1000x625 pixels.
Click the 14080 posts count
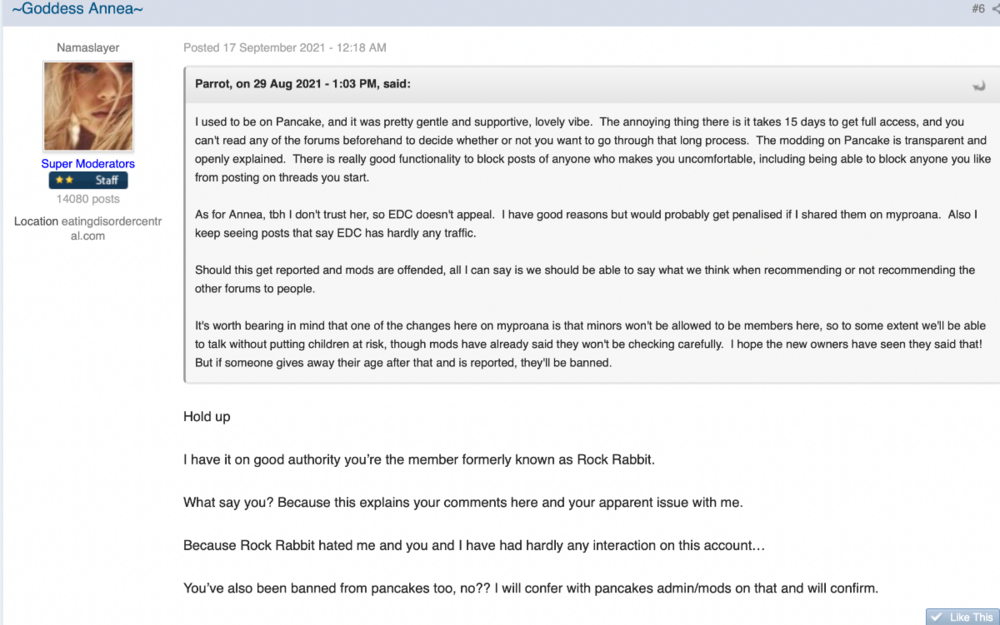tap(88, 199)
